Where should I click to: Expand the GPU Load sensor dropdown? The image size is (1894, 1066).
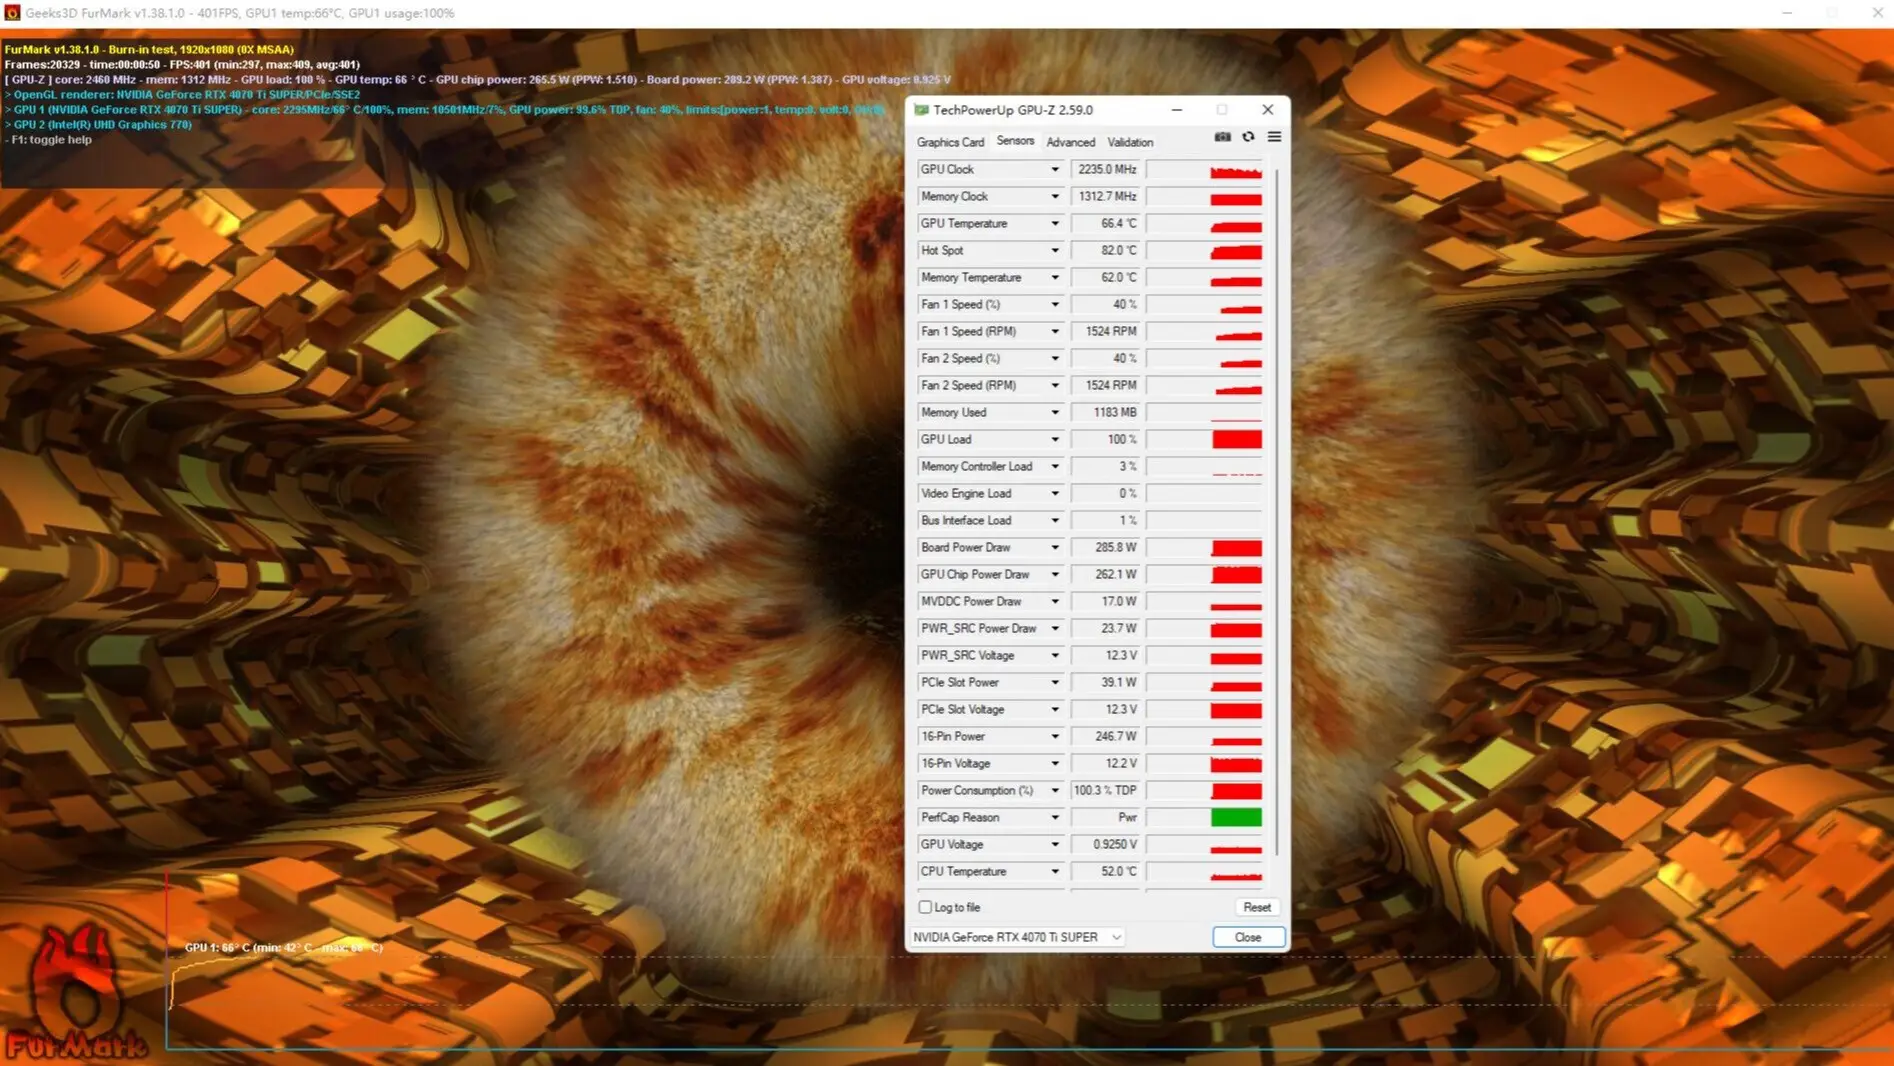(x=1054, y=440)
